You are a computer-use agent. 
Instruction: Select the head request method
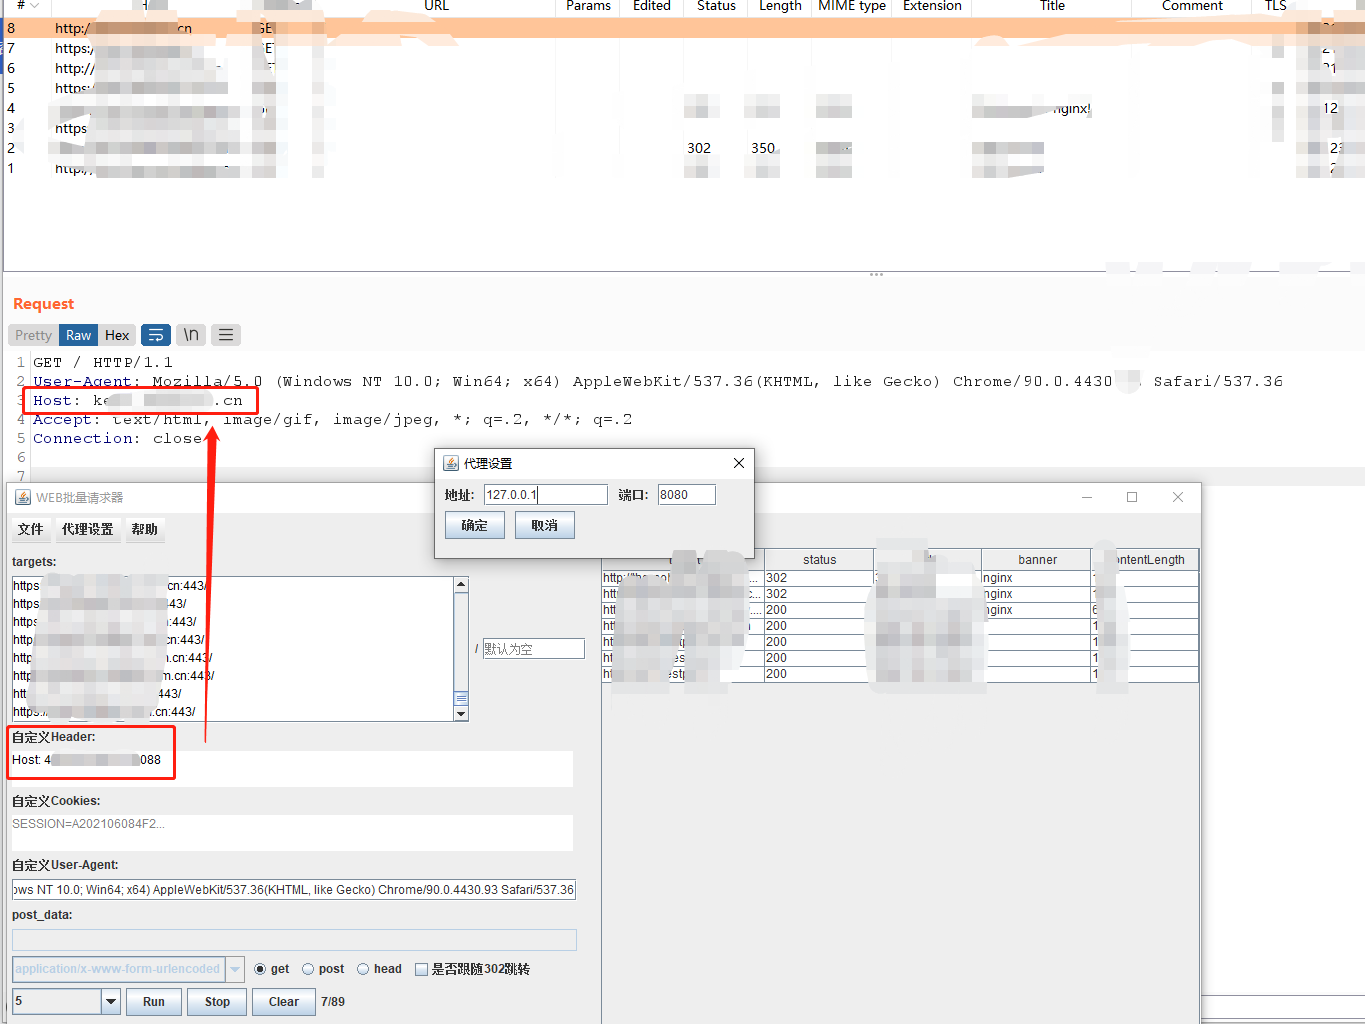[x=362, y=968]
